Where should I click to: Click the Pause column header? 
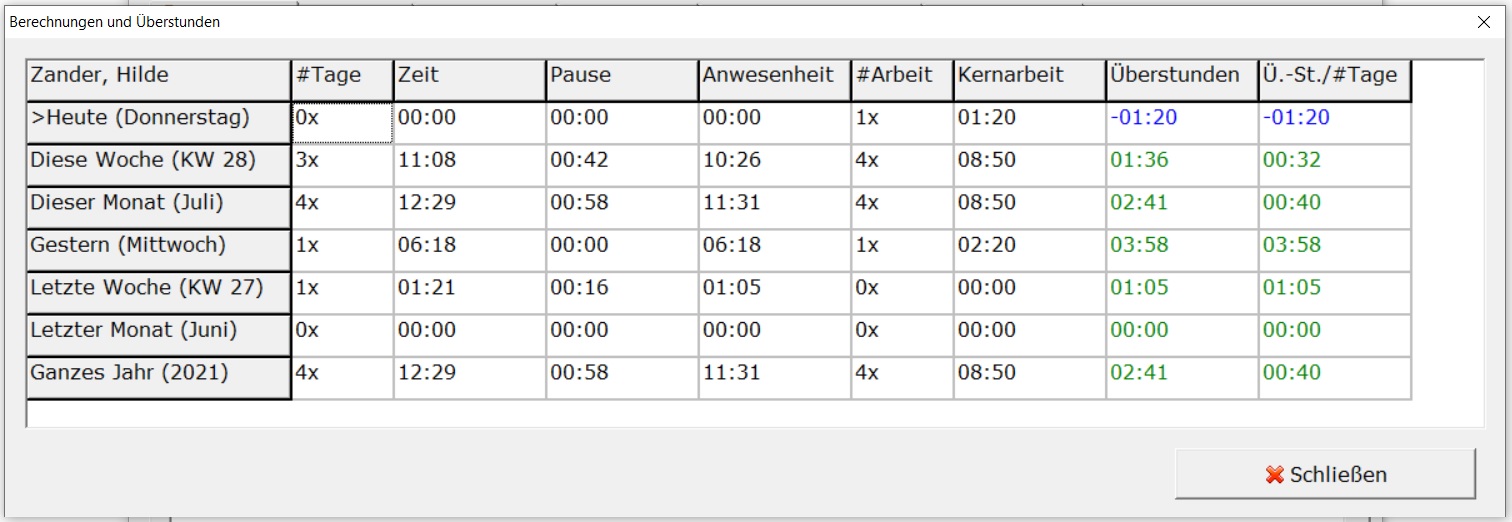[x=622, y=80]
